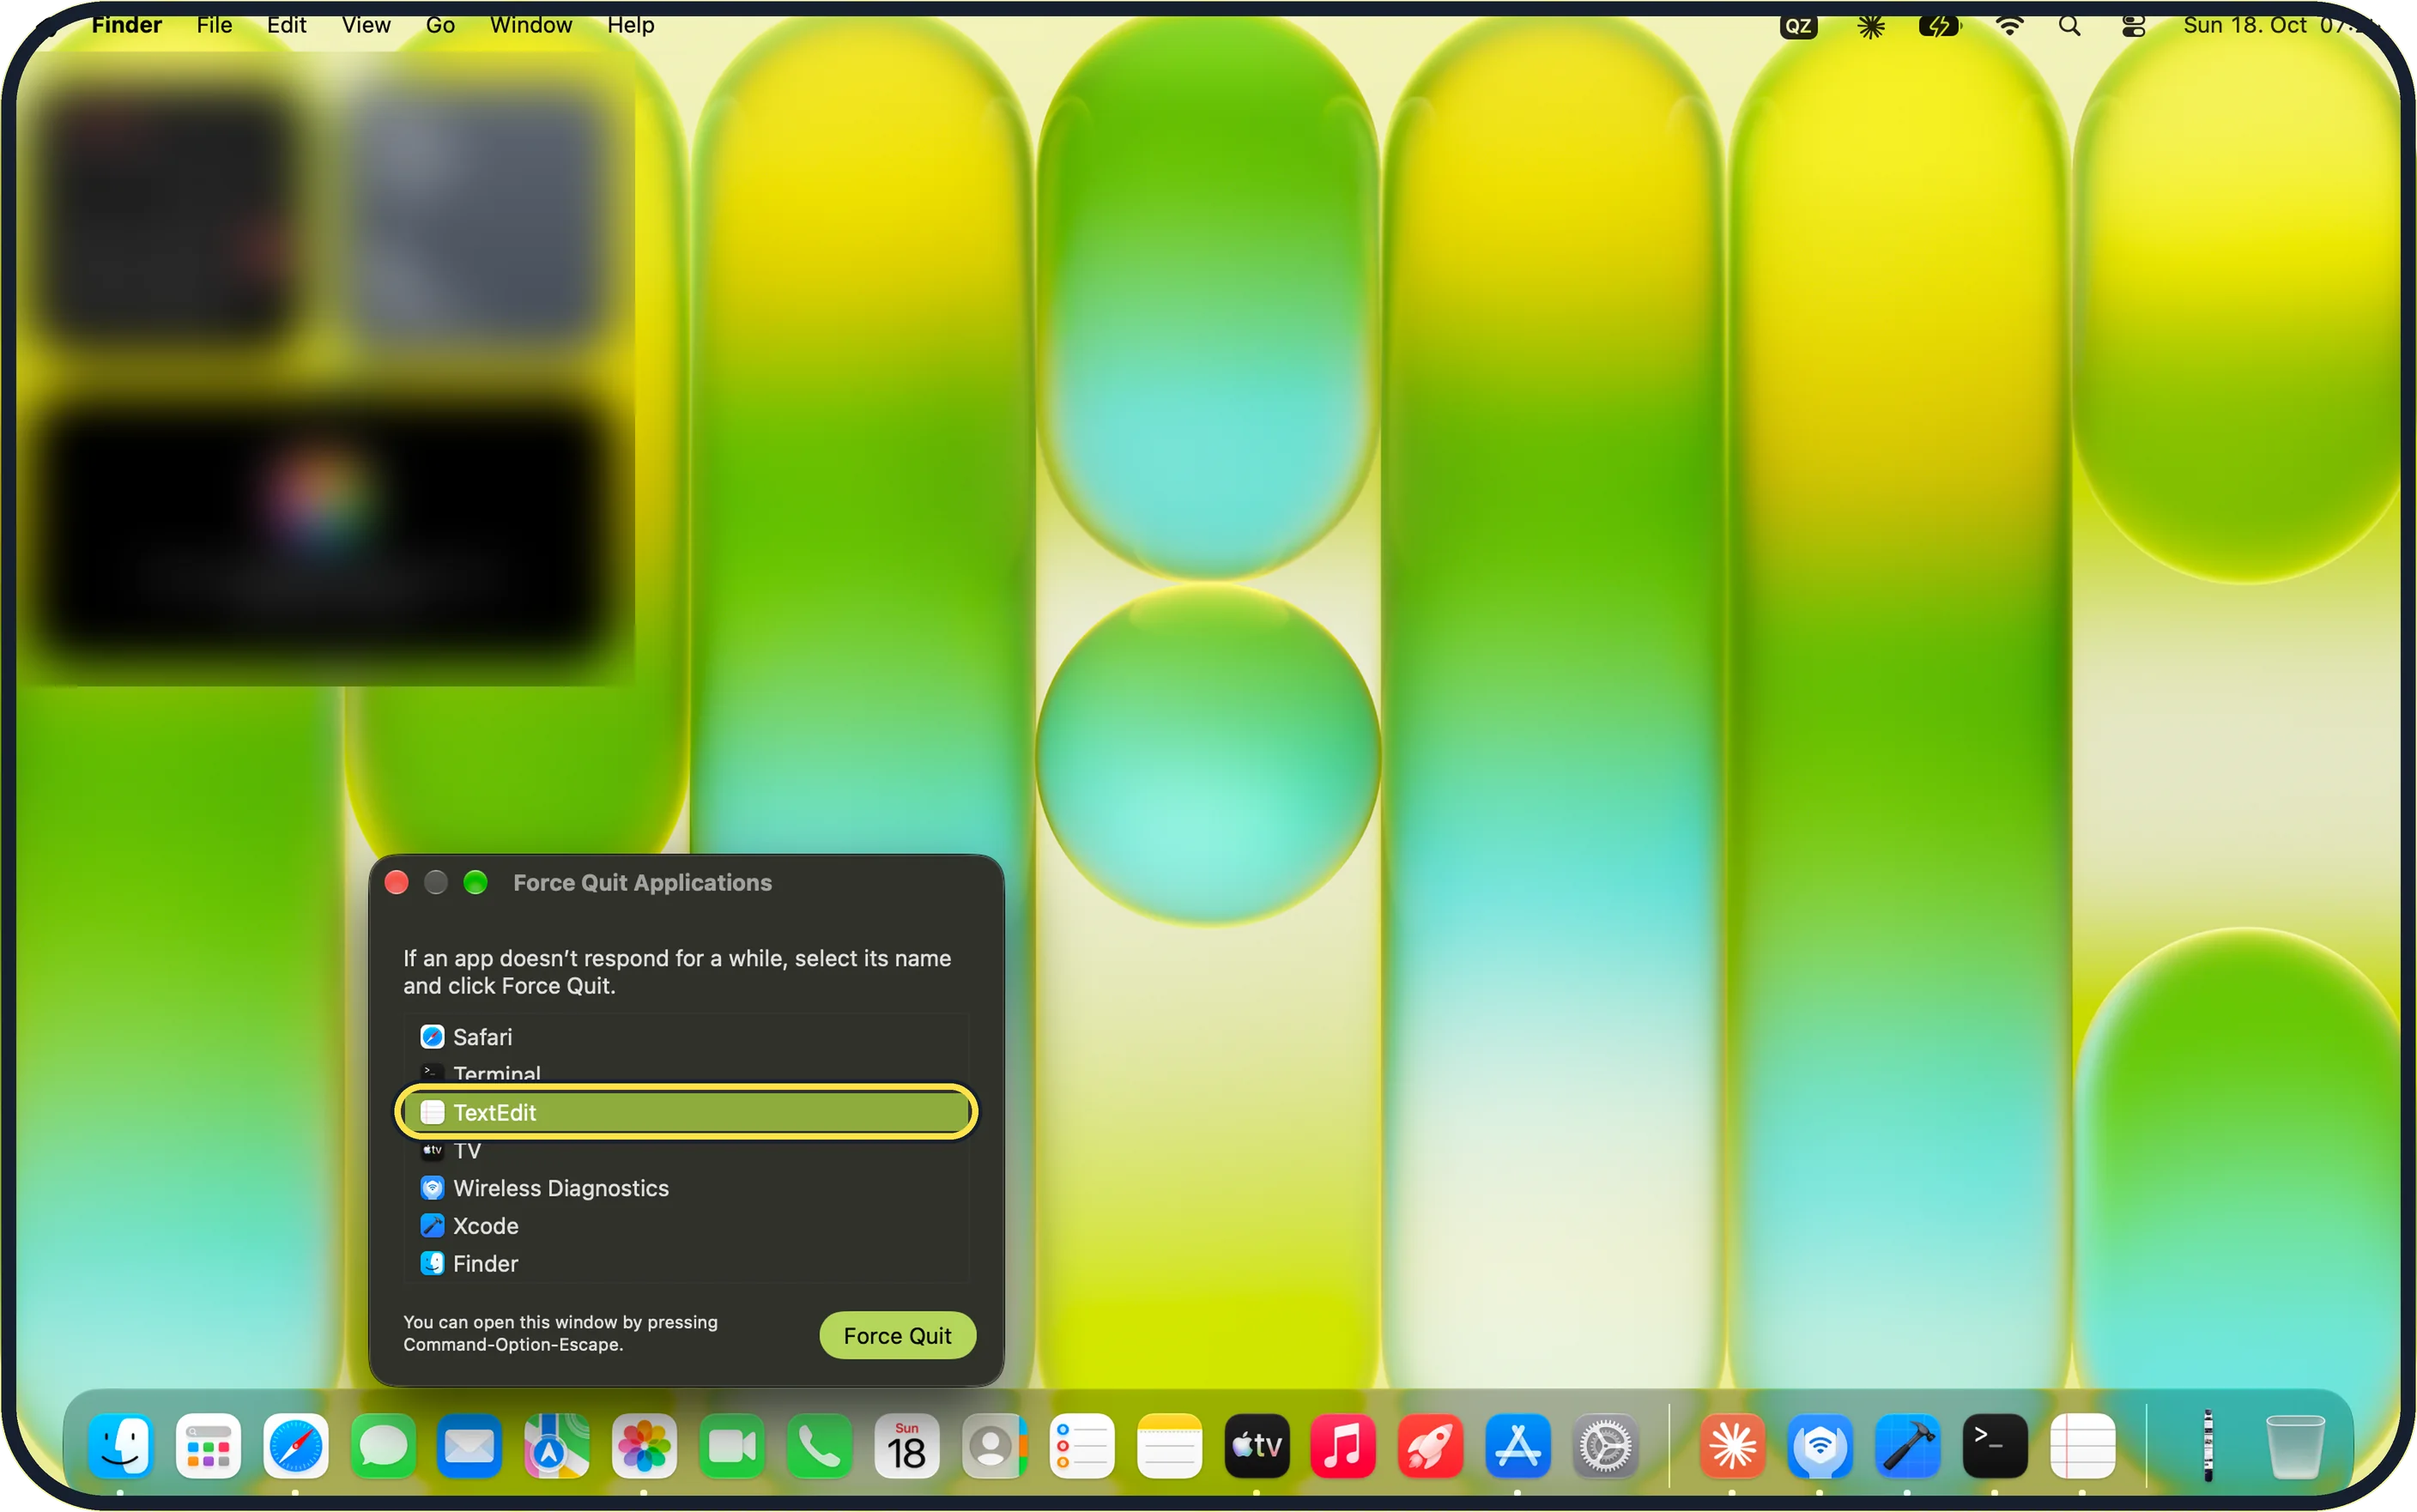Open the Apple TV app in Dock
The height and width of the screenshot is (1512, 2417).
[x=1257, y=1445]
